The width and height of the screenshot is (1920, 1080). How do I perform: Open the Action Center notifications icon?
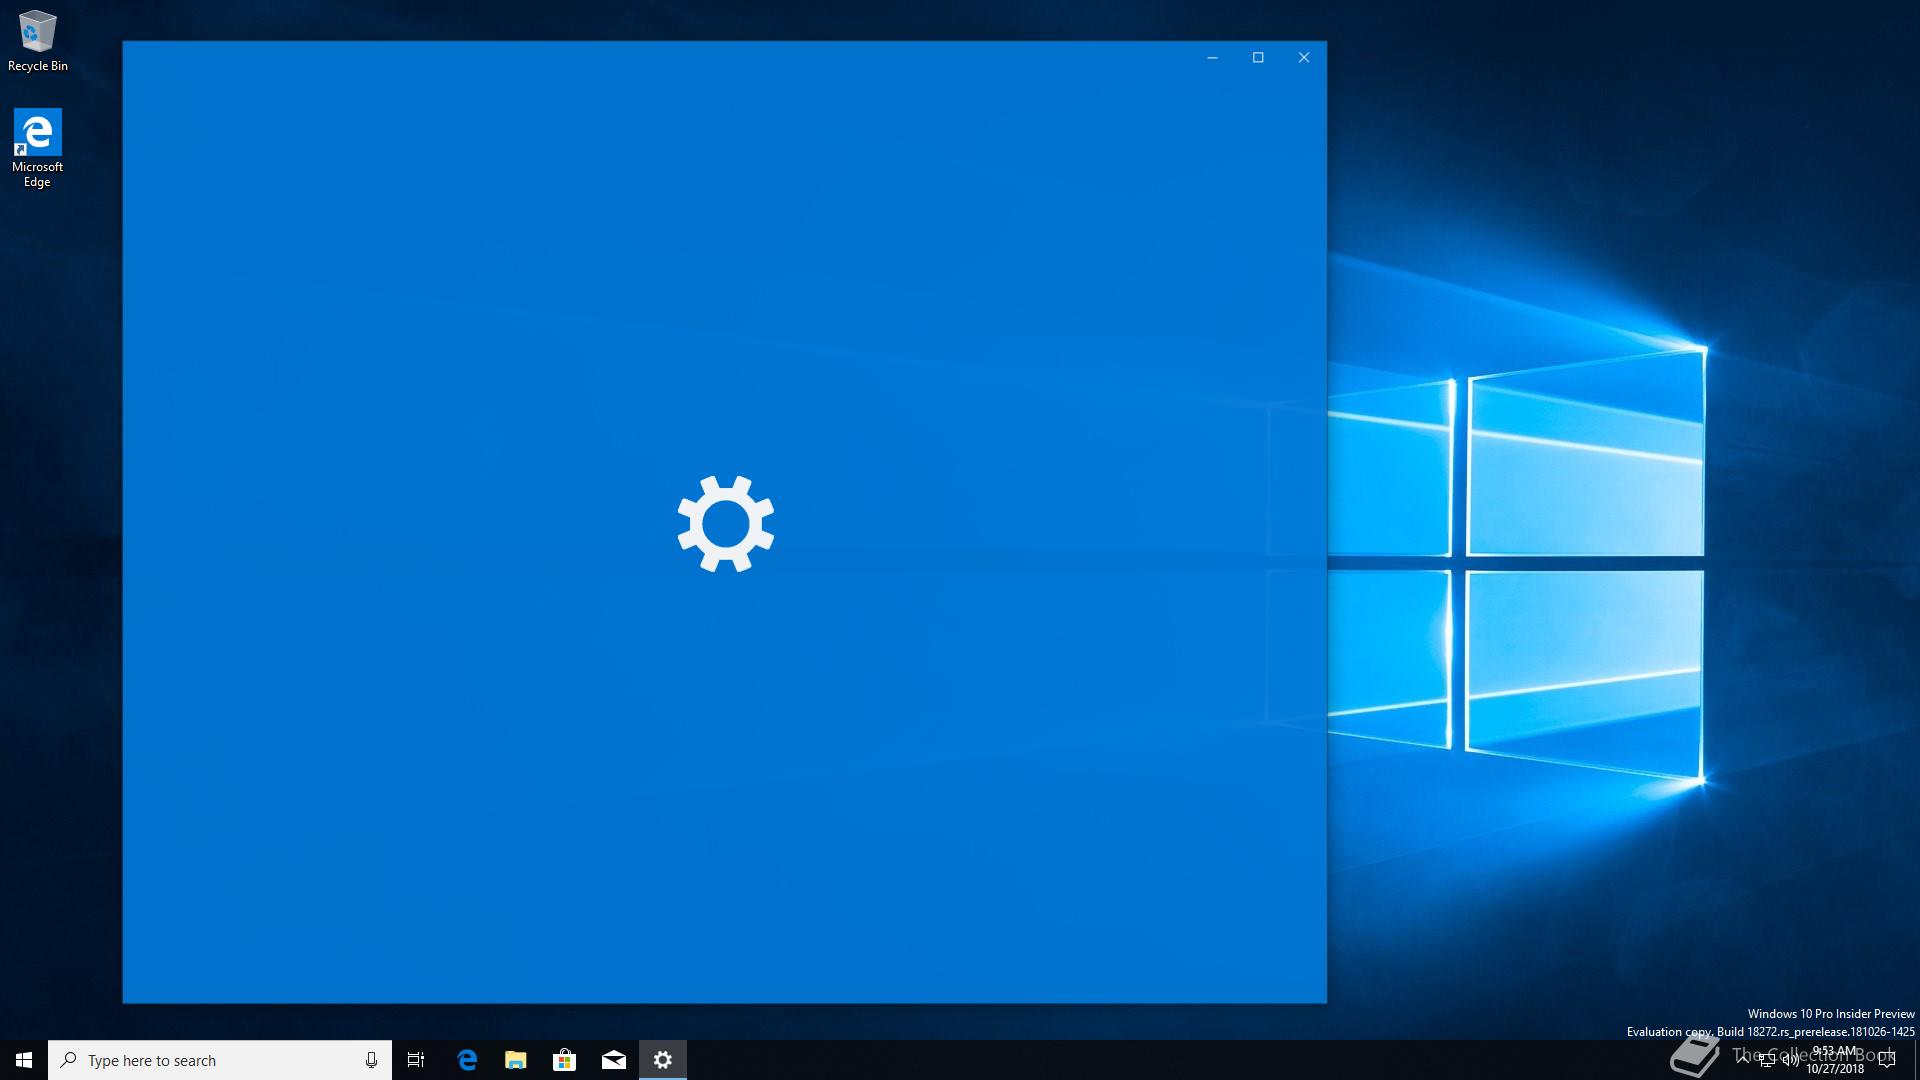[x=1887, y=1060]
